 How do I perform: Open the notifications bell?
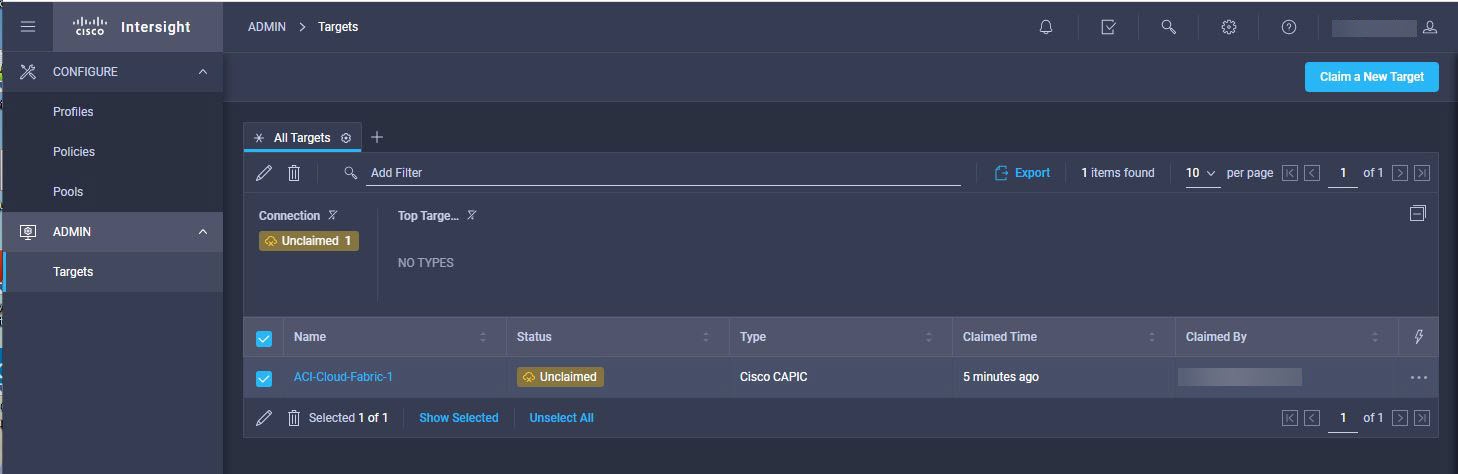[1046, 27]
